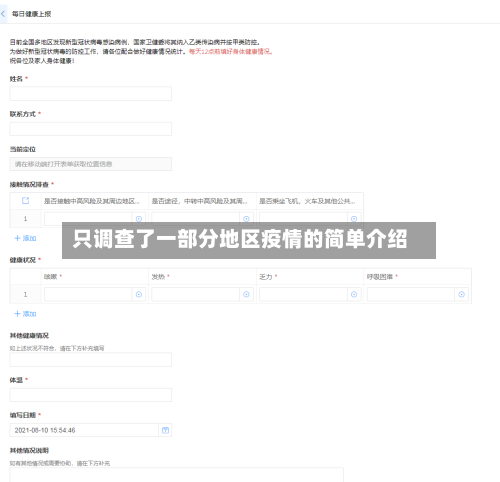Open the calendar picker for 填写日期
Image resolution: width=500 pixels, height=482 pixels.
pyautogui.click(x=165, y=430)
